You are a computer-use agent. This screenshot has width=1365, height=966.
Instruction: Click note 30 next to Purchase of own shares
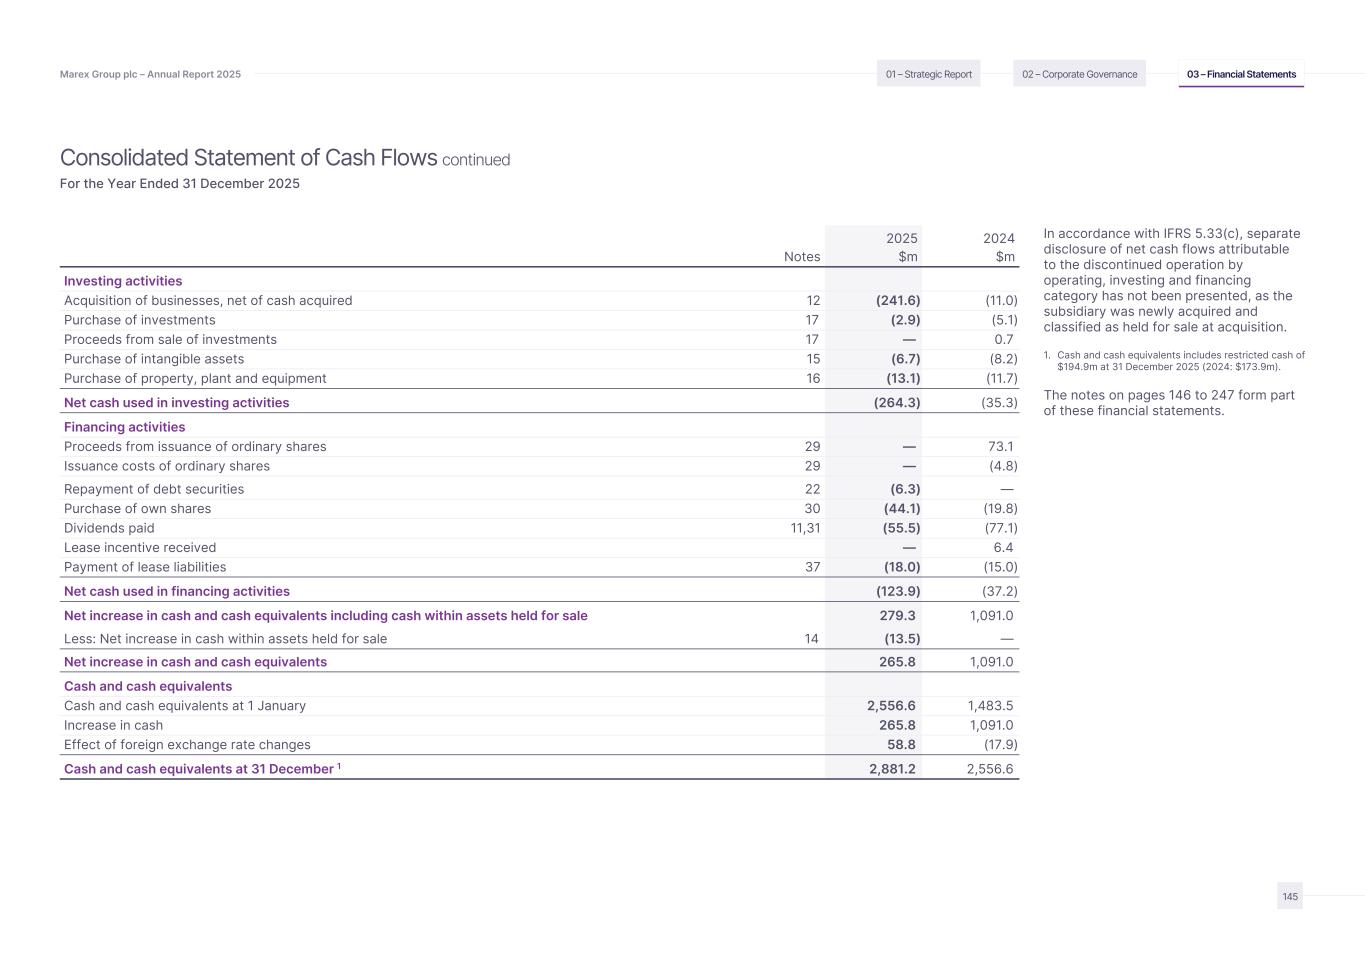813,509
